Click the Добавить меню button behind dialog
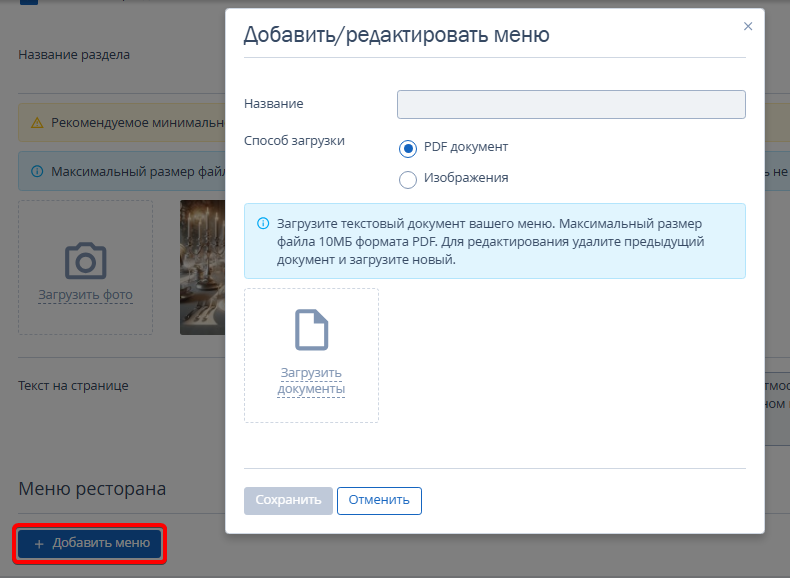 [90, 543]
